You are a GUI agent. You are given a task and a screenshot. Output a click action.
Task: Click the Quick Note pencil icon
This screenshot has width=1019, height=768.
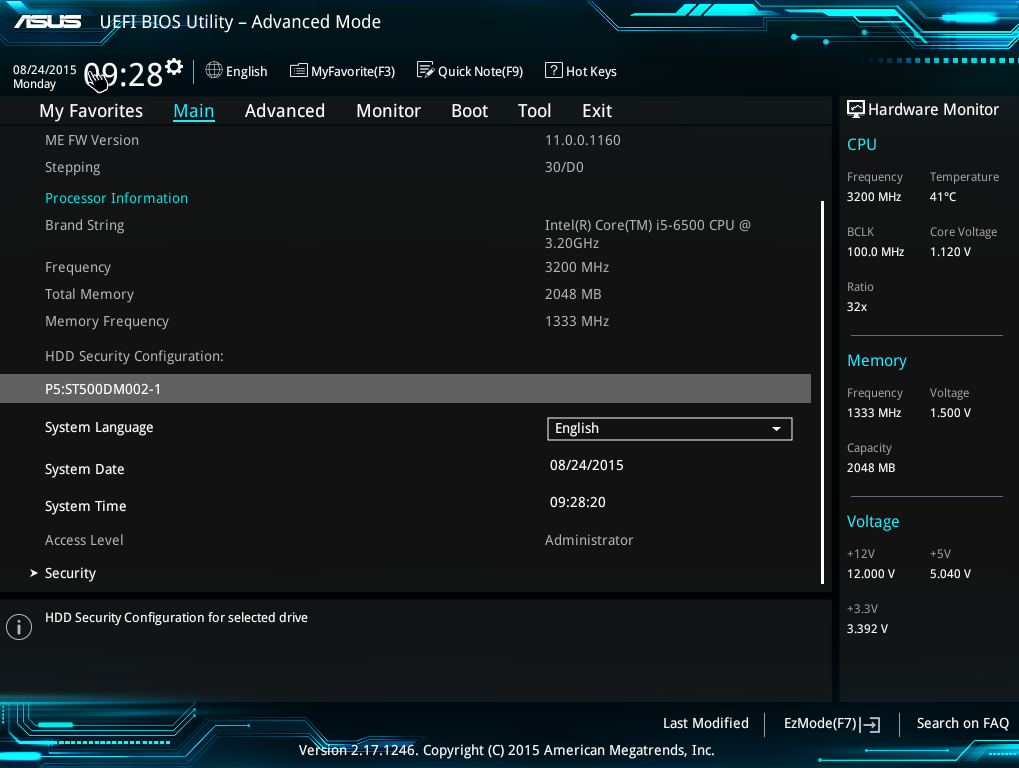[425, 70]
